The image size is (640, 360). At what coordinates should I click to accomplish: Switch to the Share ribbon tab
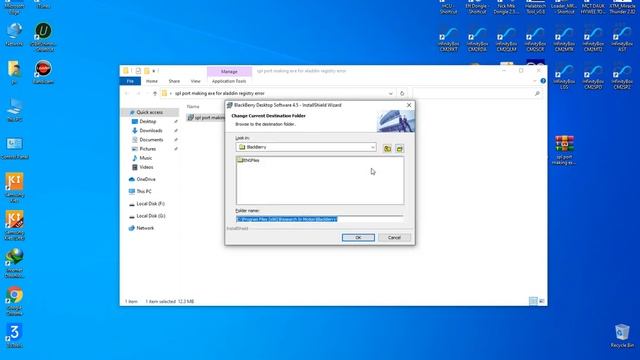pyautogui.click(x=174, y=81)
